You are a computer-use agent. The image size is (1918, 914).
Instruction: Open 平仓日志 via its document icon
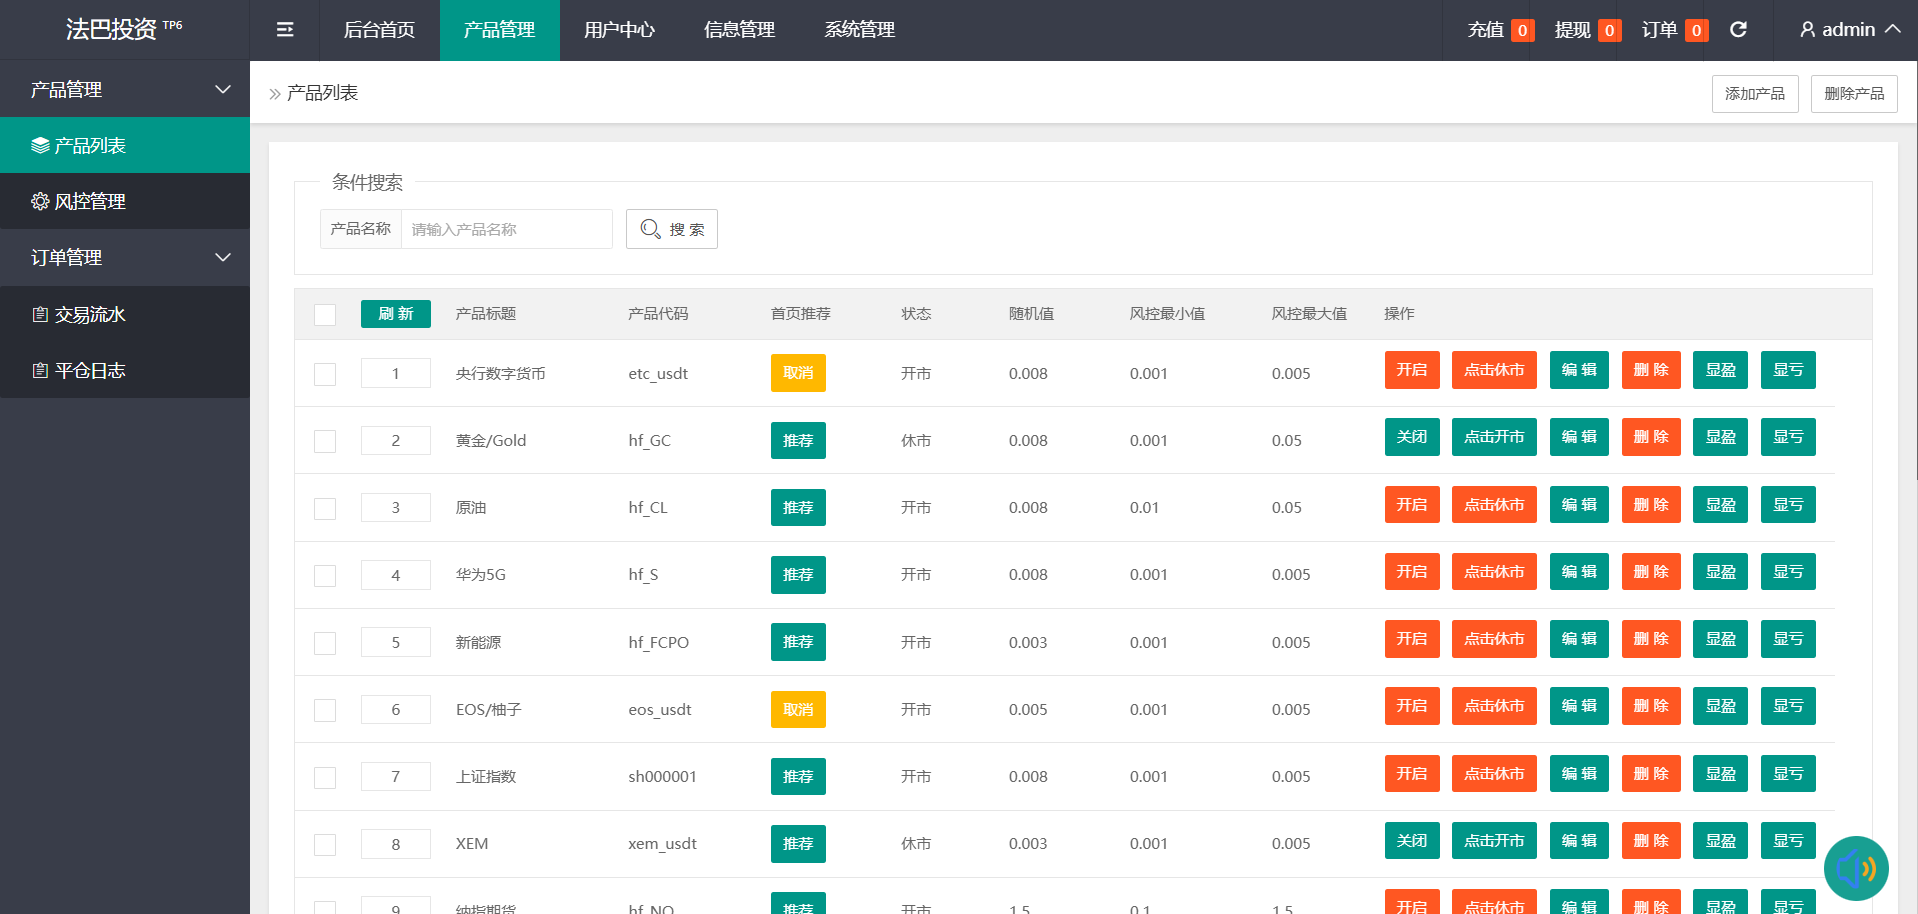[40, 371]
